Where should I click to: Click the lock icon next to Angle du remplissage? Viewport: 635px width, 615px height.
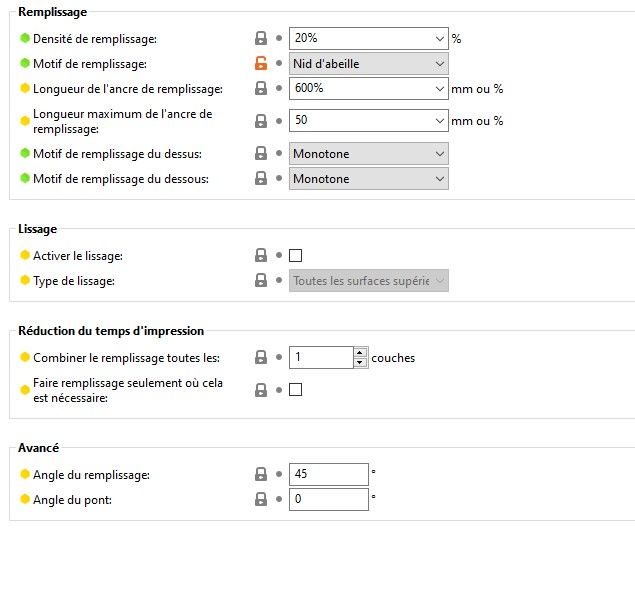pyautogui.click(x=261, y=475)
